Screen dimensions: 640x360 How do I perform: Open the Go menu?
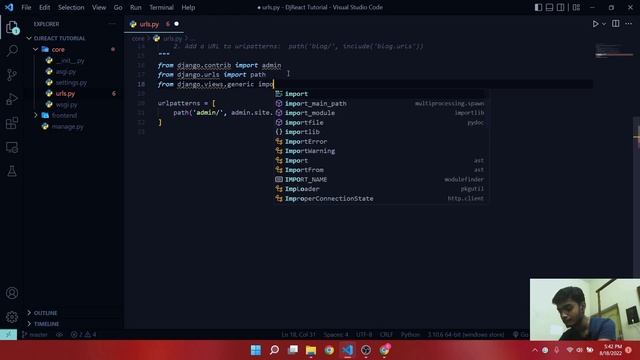[x=118, y=7]
